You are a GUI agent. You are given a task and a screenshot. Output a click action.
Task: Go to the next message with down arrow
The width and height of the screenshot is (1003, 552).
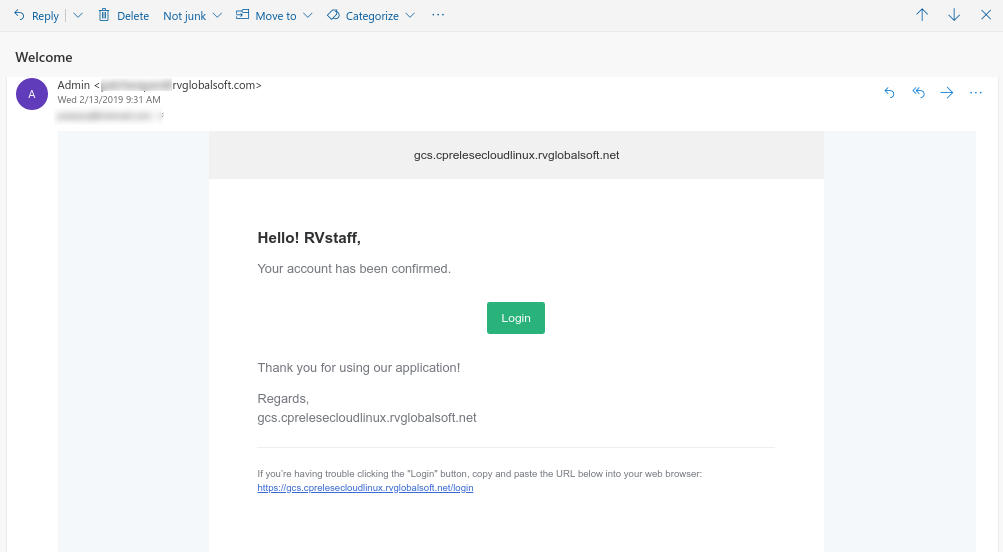954,15
